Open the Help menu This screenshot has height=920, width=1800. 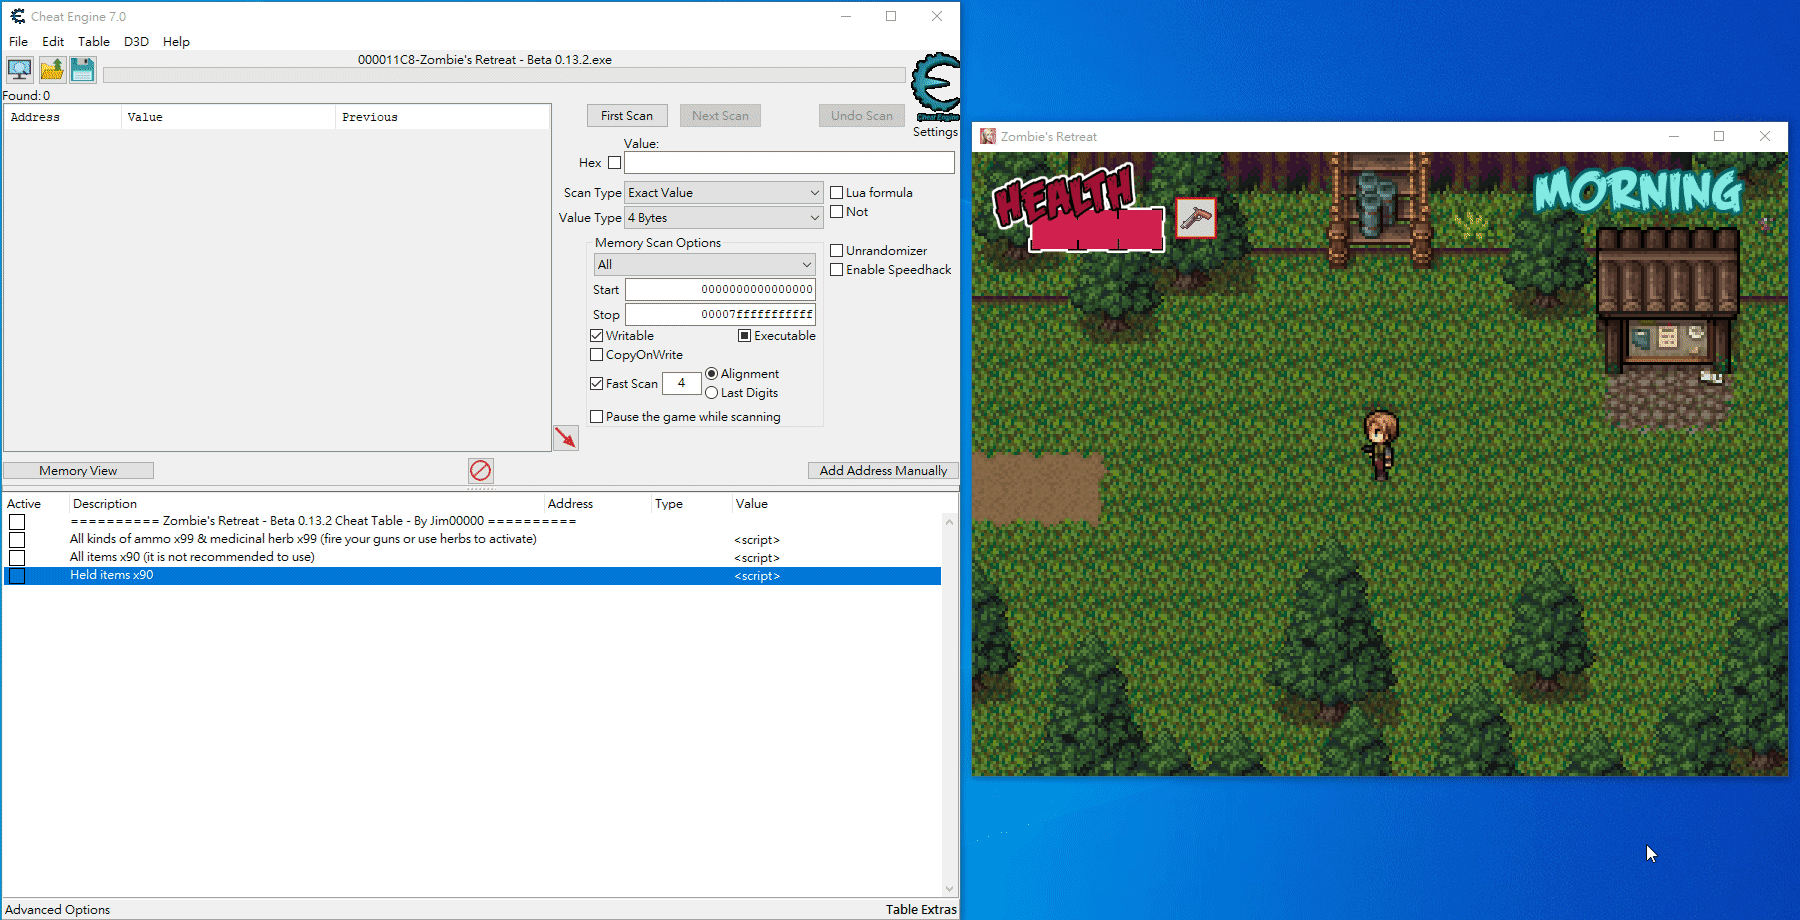click(176, 42)
